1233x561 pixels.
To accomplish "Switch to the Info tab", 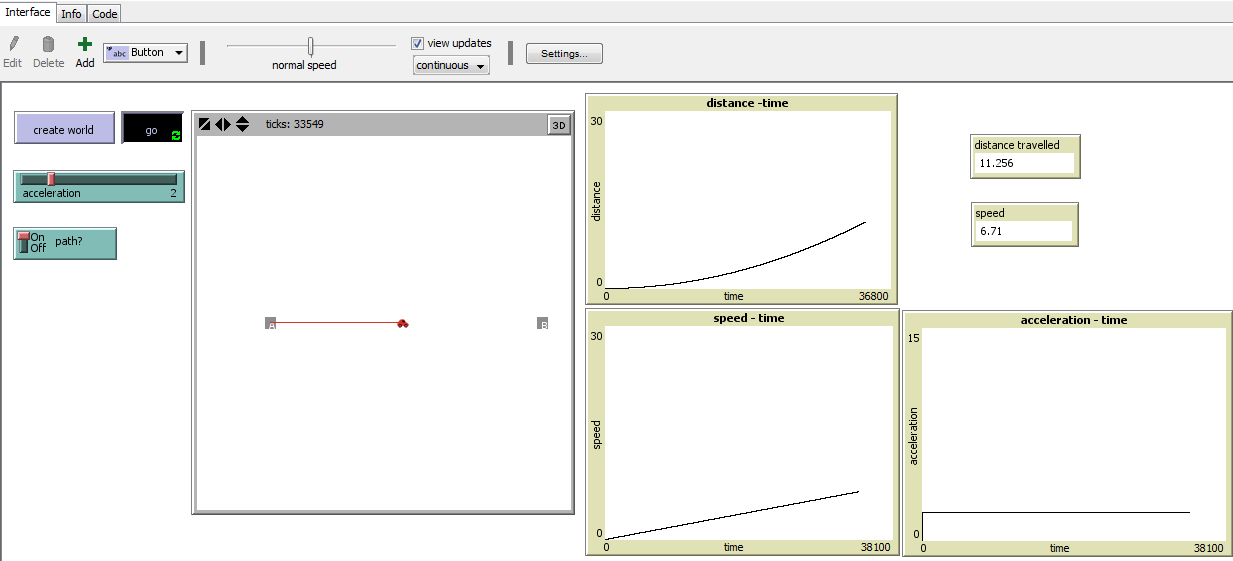I will pos(71,14).
